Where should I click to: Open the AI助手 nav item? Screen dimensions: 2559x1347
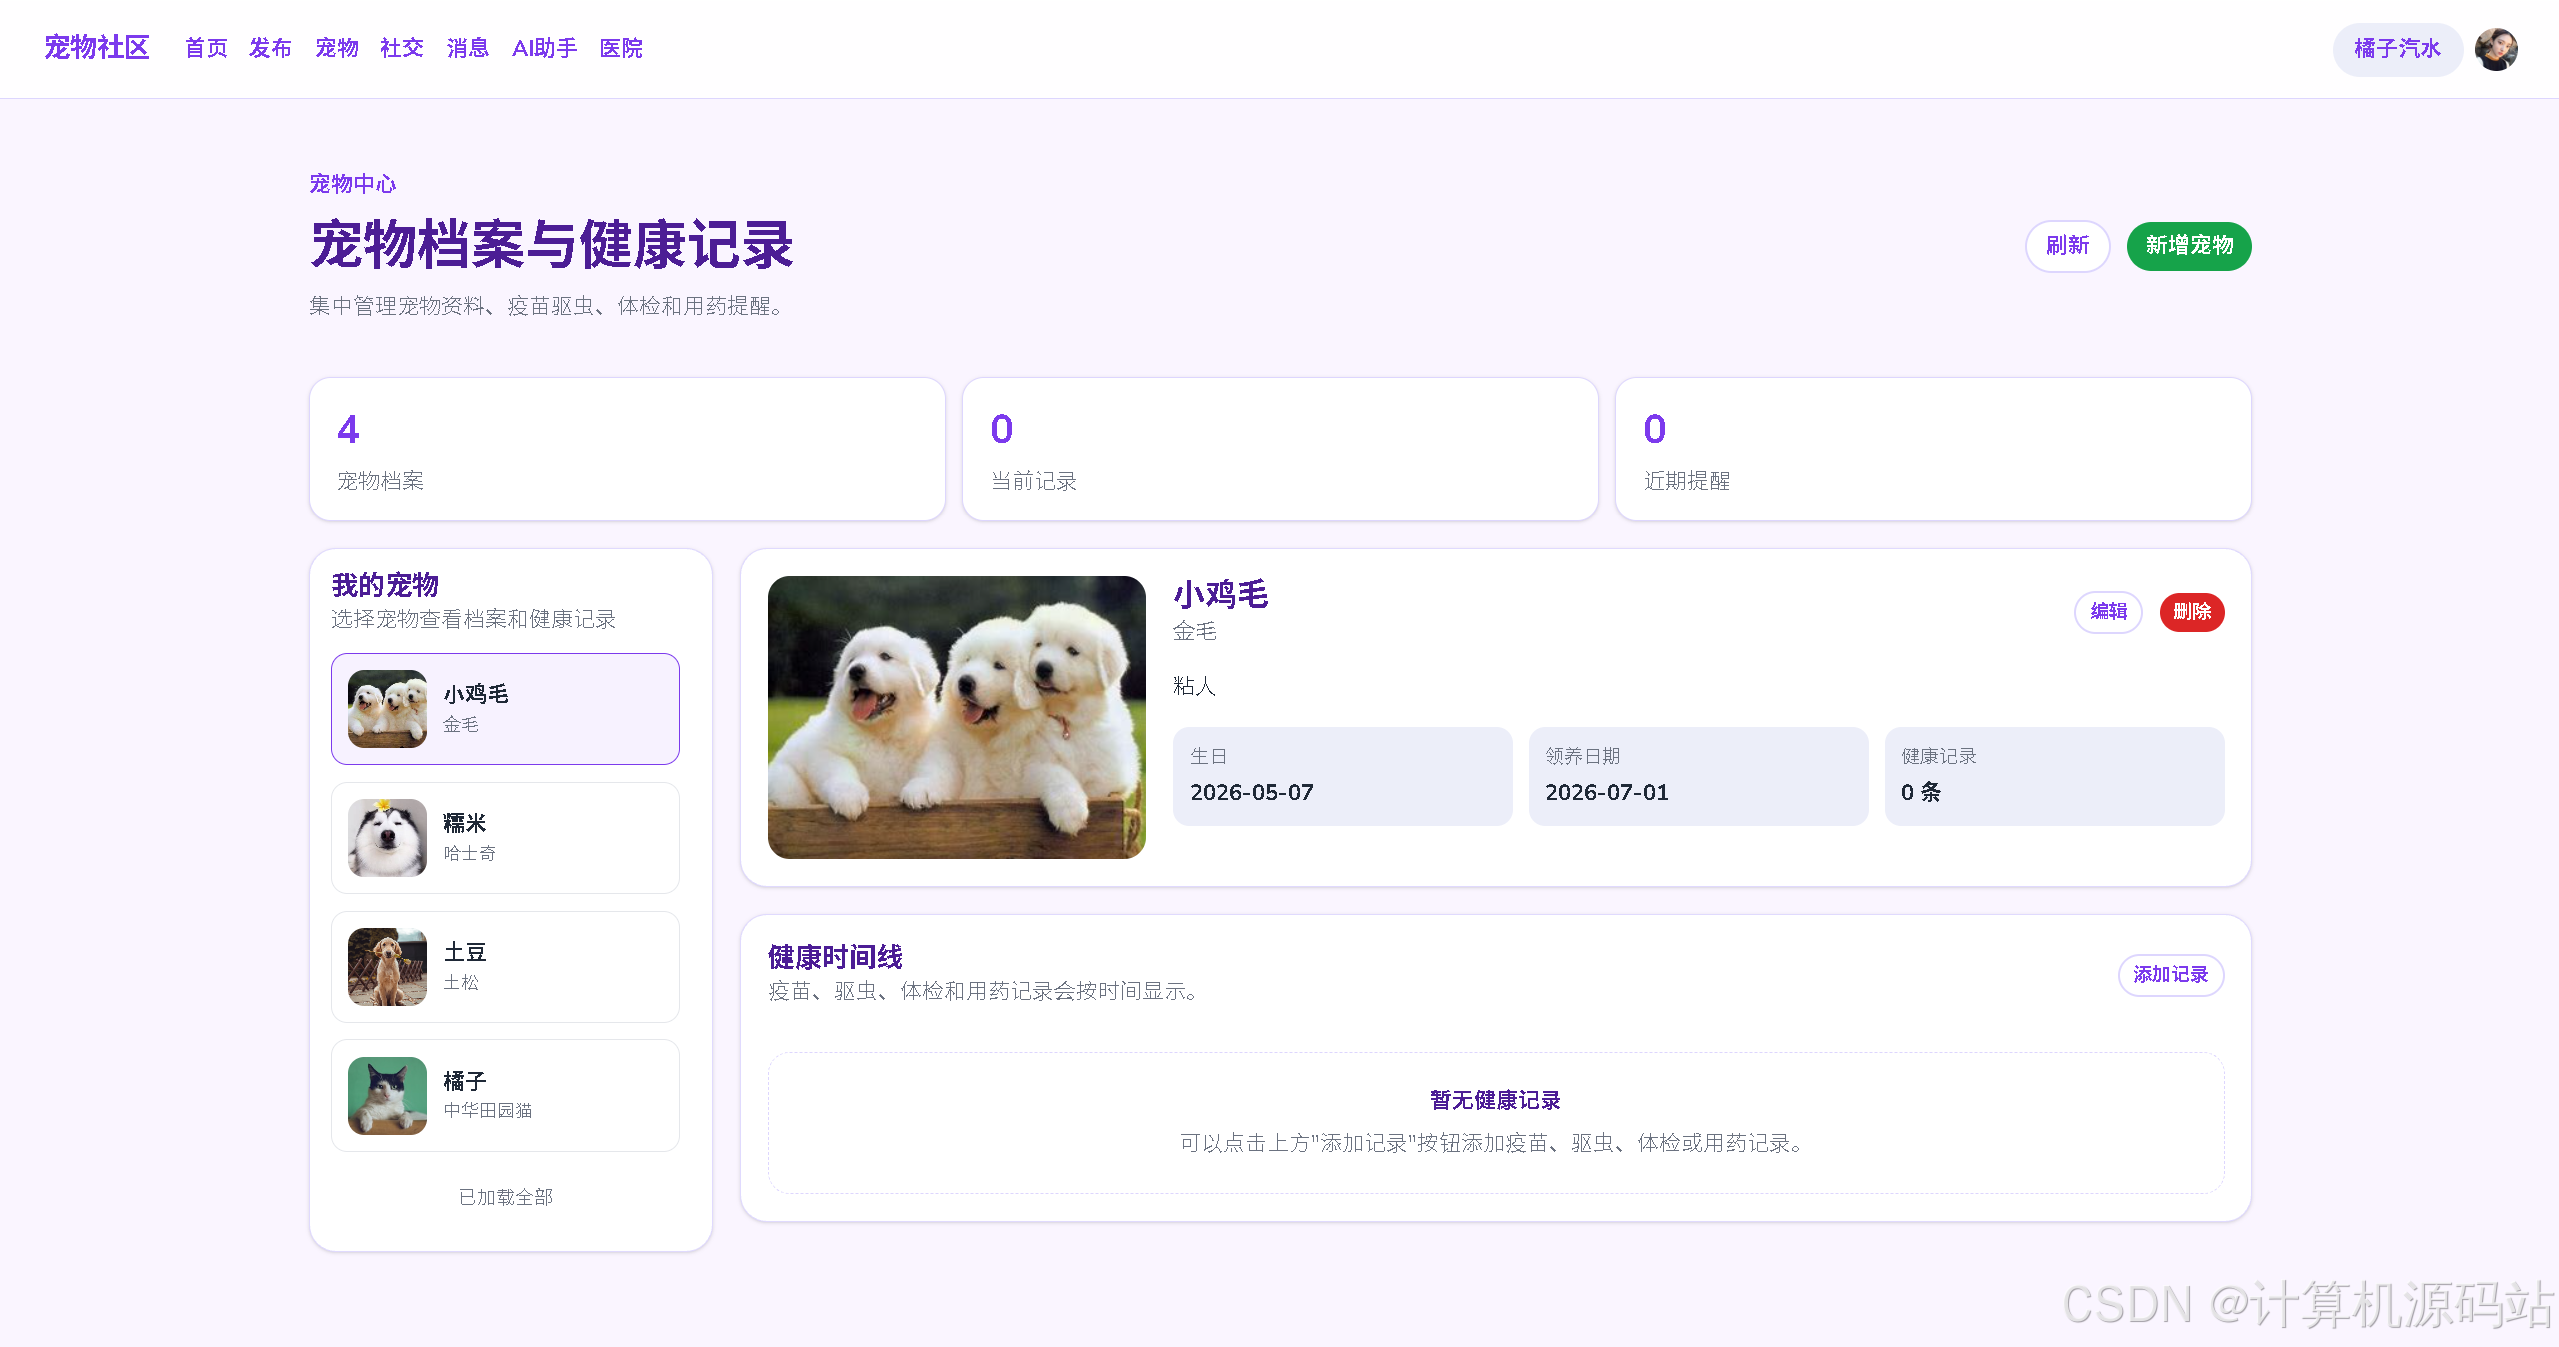(544, 48)
